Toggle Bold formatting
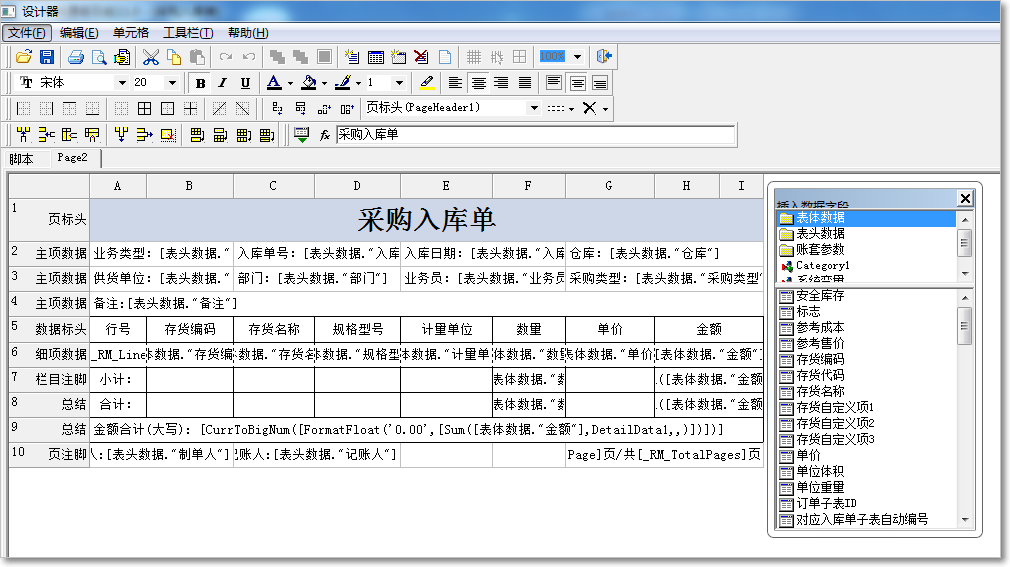Viewport: 1010px width, 567px height. coord(200,83)
